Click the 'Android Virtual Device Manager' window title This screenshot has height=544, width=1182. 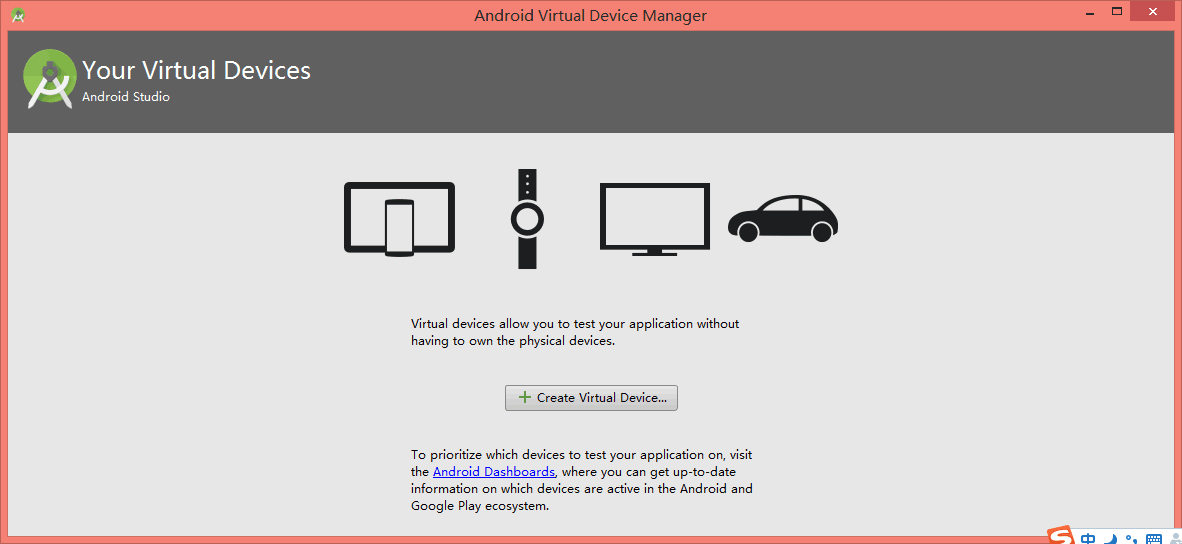(x=590, y=15)
